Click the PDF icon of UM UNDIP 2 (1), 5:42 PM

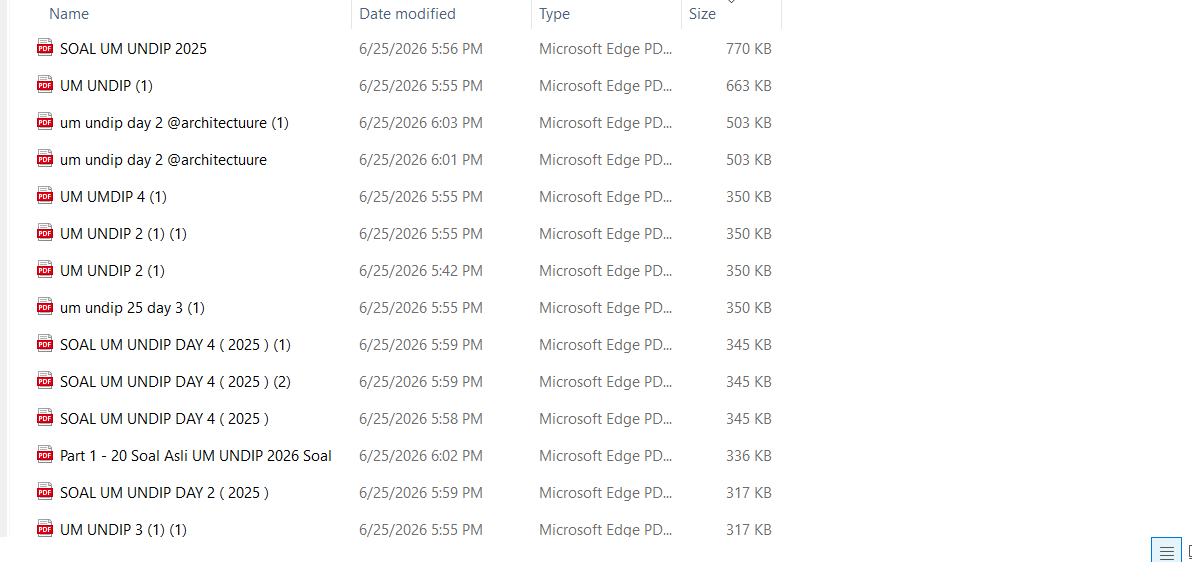pyautogui.click(x=45, y=271)
